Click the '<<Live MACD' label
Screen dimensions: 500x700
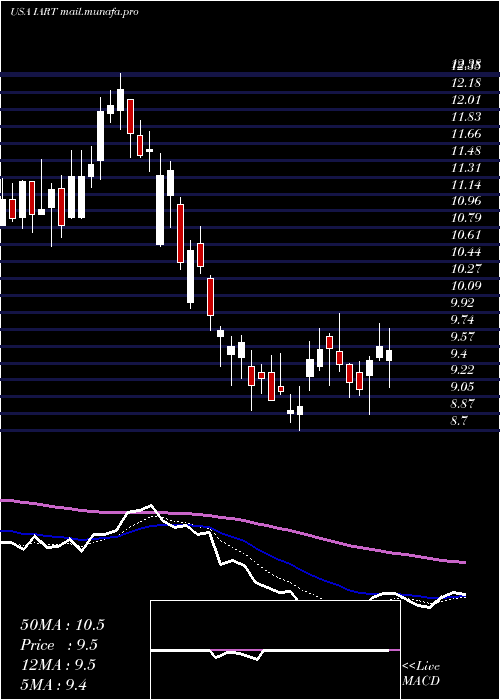tap(421, 674)
